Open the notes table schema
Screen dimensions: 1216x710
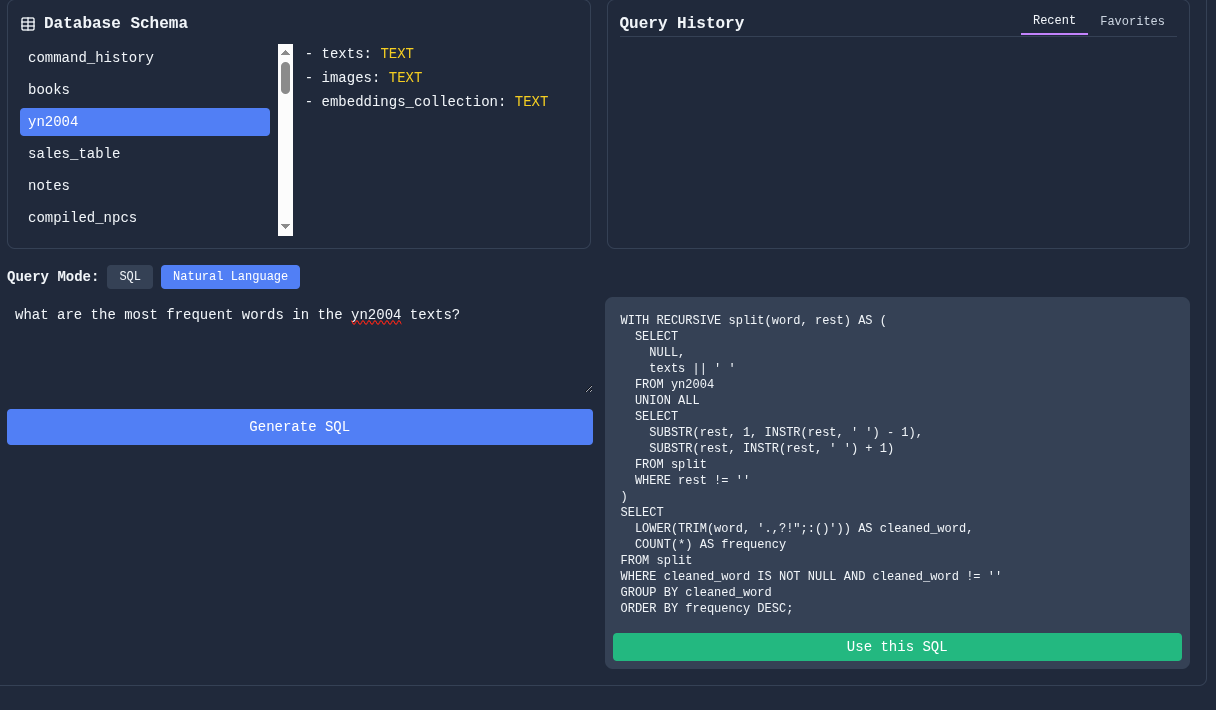(144, 185)
